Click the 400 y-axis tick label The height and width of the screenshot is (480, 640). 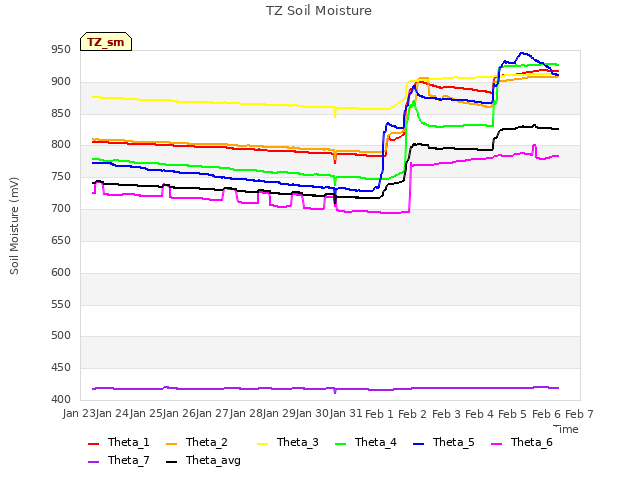coord(61,399)
